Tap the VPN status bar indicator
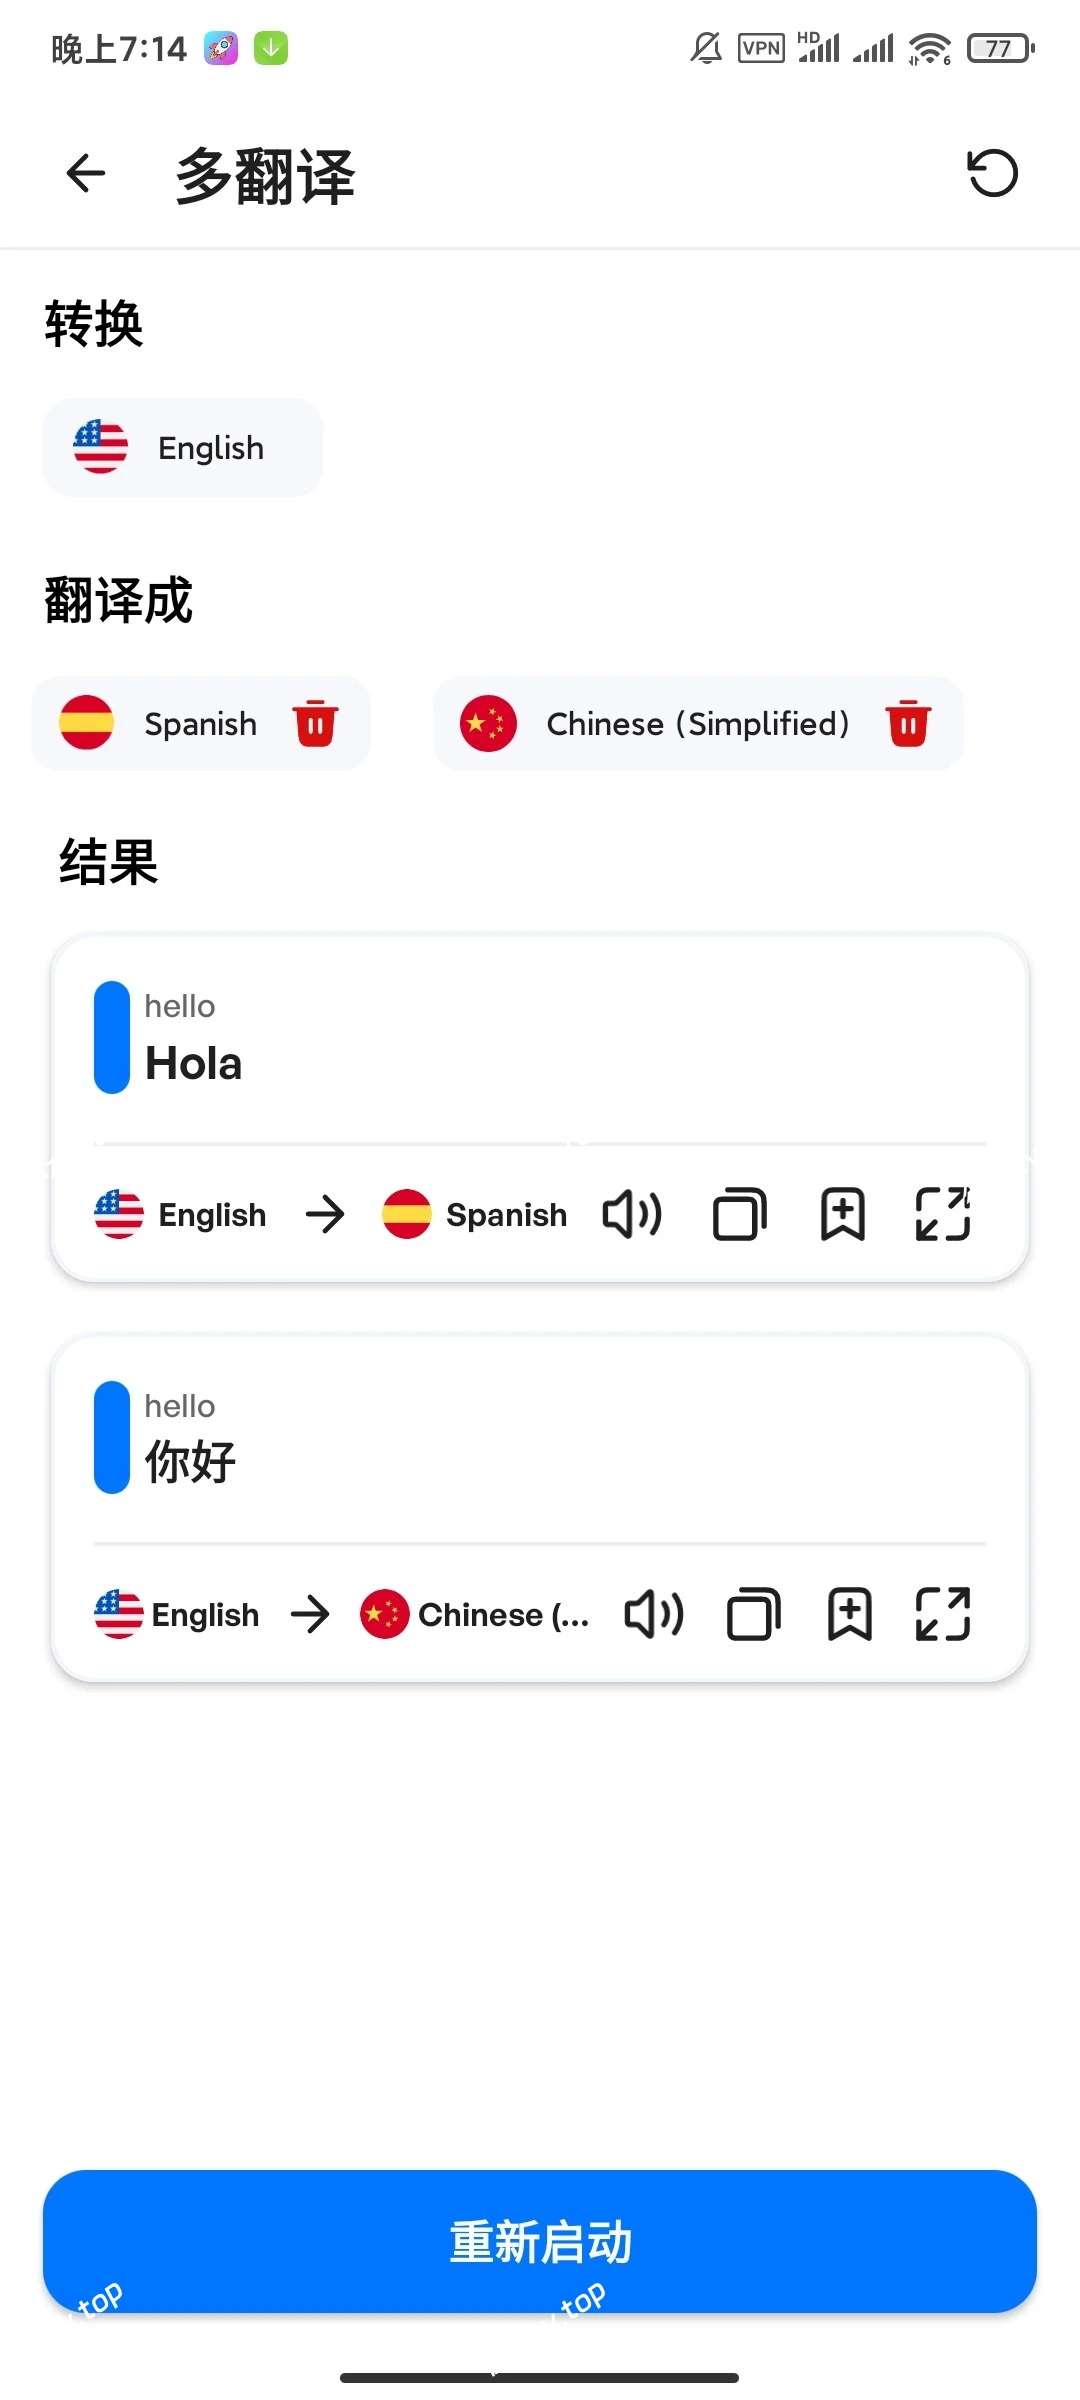The height and width of the screenshot is (2400, 1080). click(761, 48)
